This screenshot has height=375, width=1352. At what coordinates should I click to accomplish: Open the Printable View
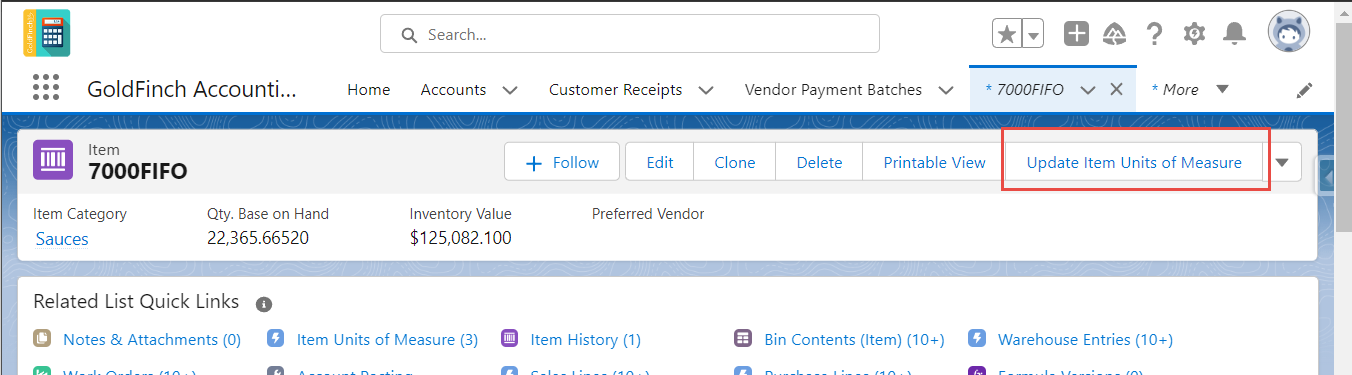pyautogui.click(x=934, y=162)
